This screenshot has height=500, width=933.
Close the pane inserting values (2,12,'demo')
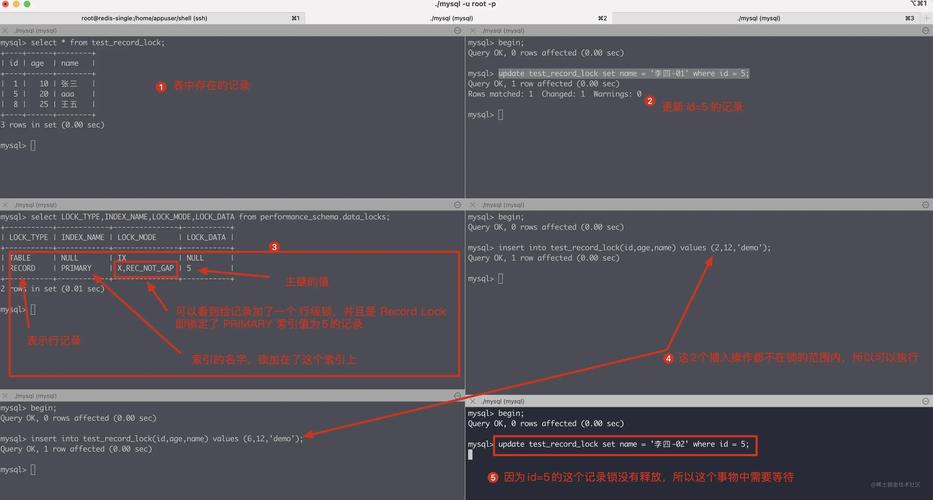[472, 205]
